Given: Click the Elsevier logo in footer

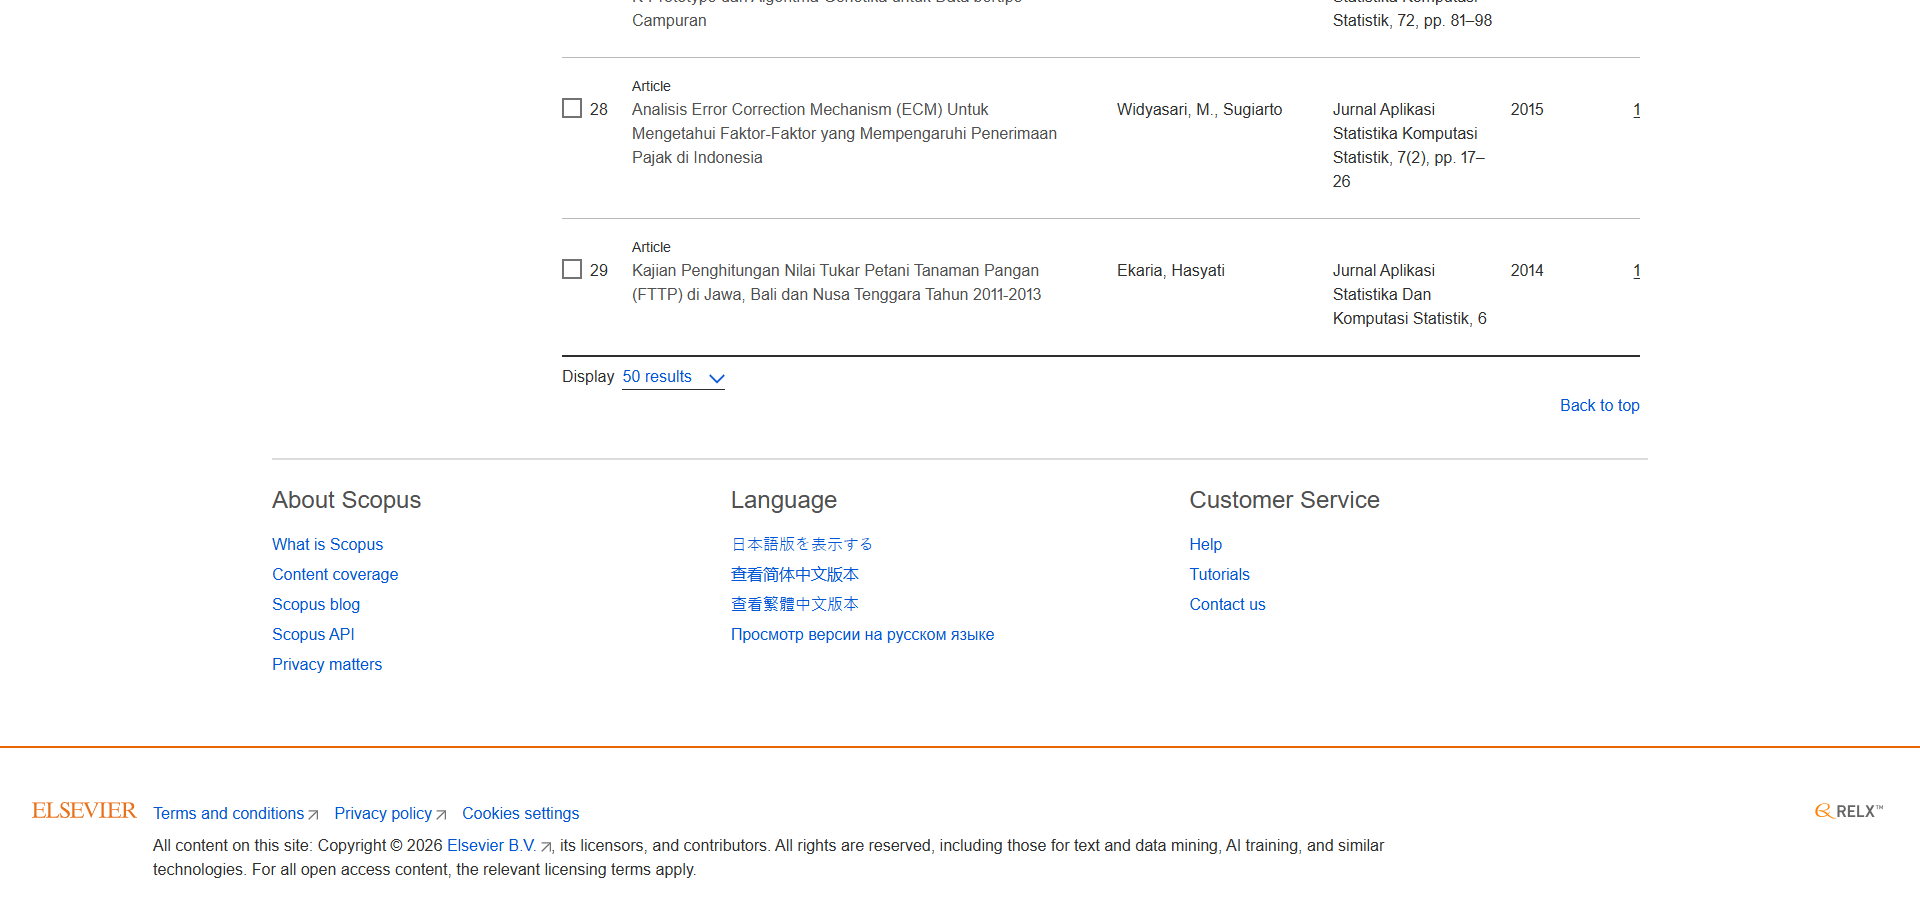Looking at the screenshot, I should [84, 811].
